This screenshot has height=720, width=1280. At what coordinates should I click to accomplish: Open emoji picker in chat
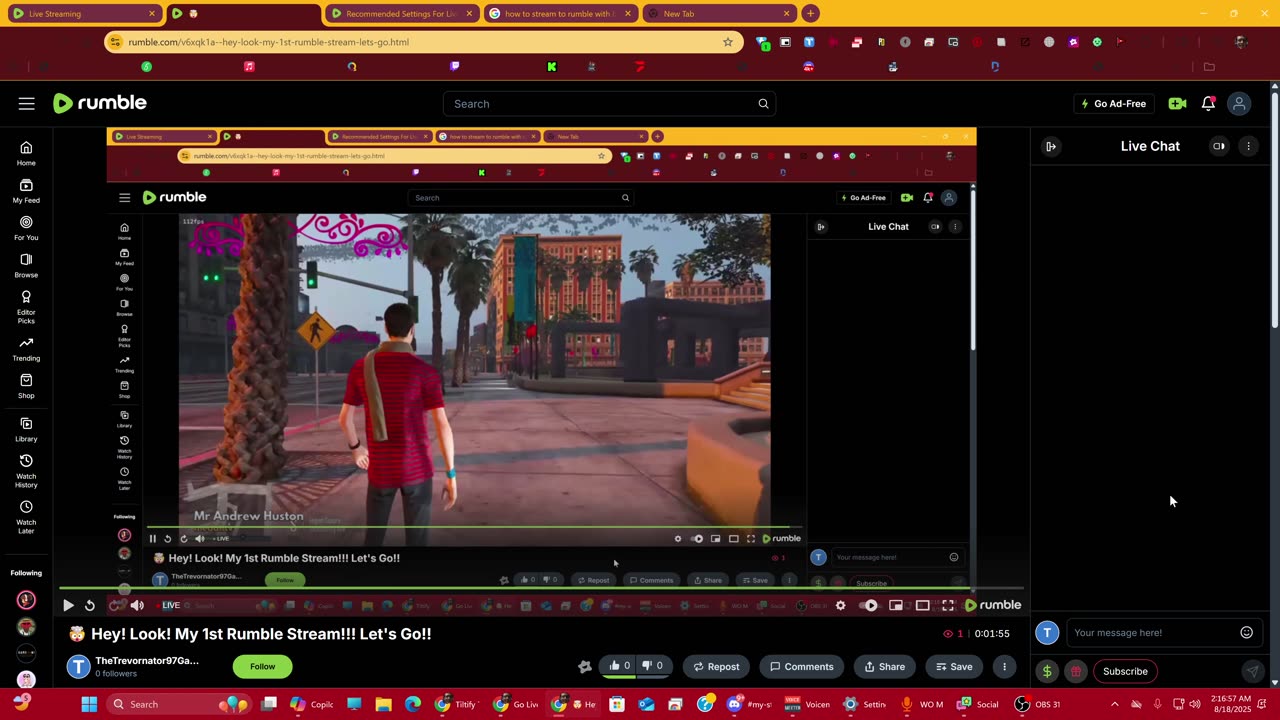click(1247, 632)
